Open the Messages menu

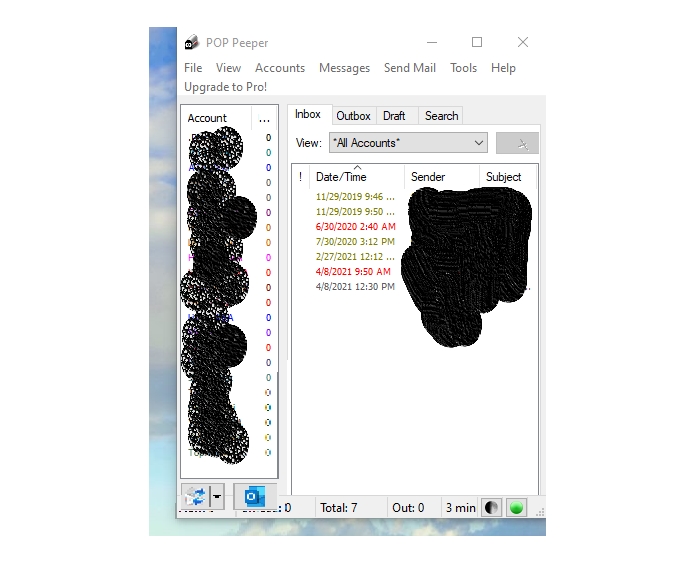[344, 68]
